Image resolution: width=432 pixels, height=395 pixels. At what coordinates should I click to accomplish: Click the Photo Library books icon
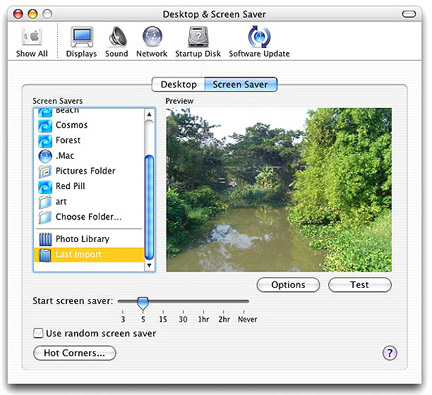(45, 239)
